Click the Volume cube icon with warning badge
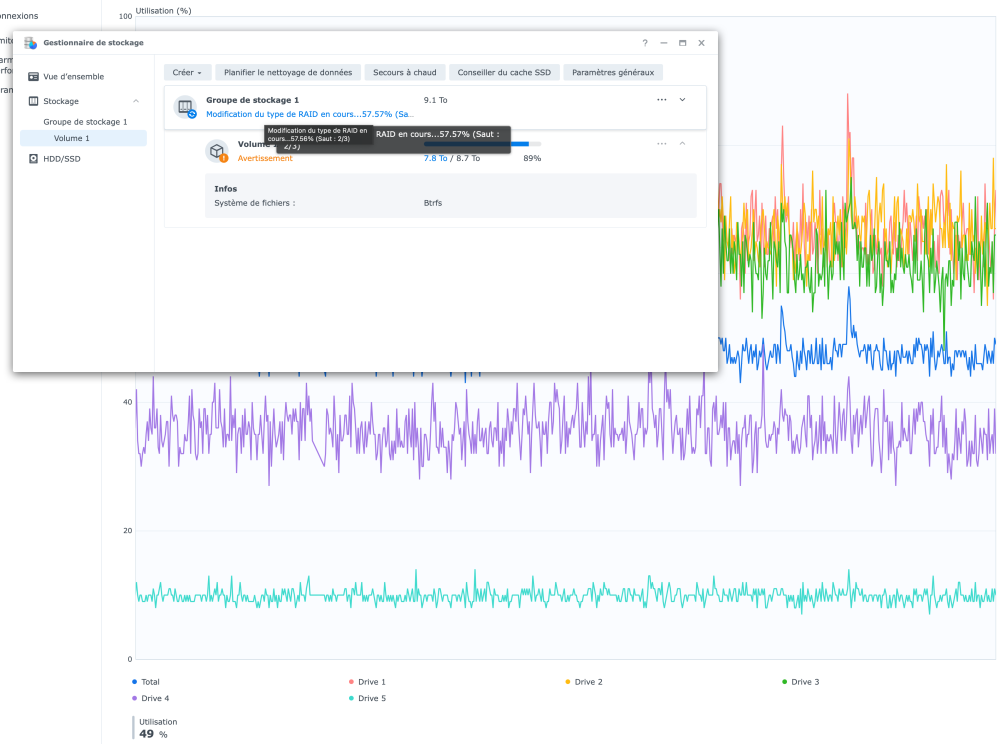 (217, 151)
